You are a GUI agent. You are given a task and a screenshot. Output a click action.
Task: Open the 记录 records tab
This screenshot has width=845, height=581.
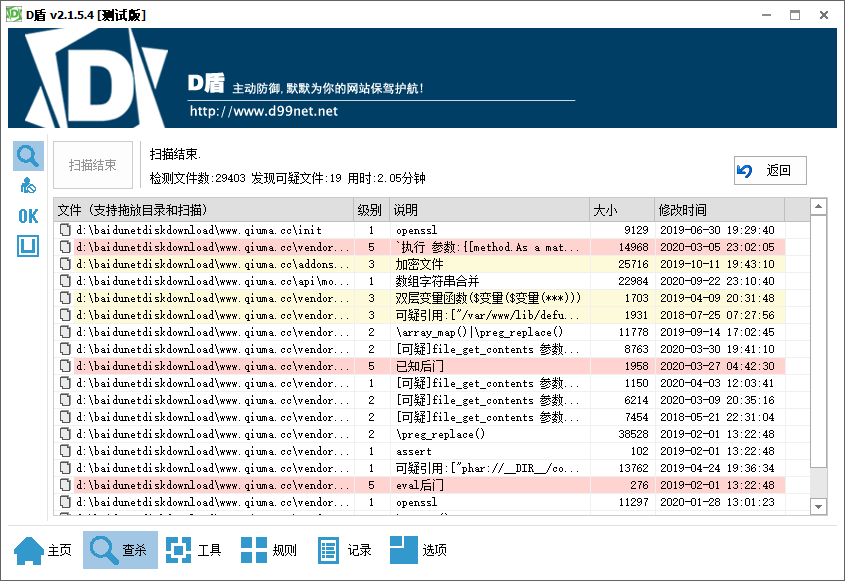click(x=344, y=550)
